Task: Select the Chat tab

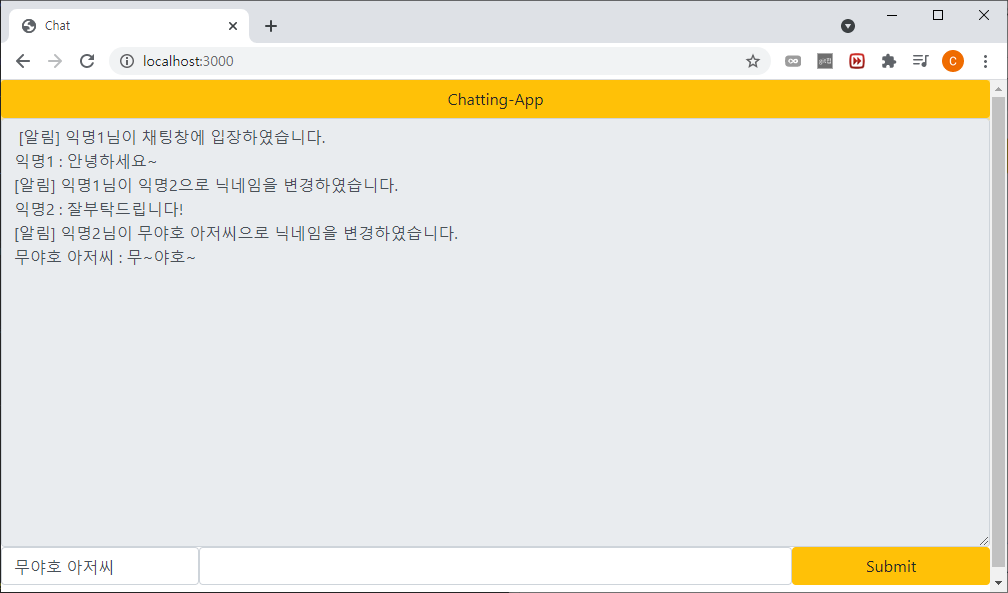Action: 129,26
